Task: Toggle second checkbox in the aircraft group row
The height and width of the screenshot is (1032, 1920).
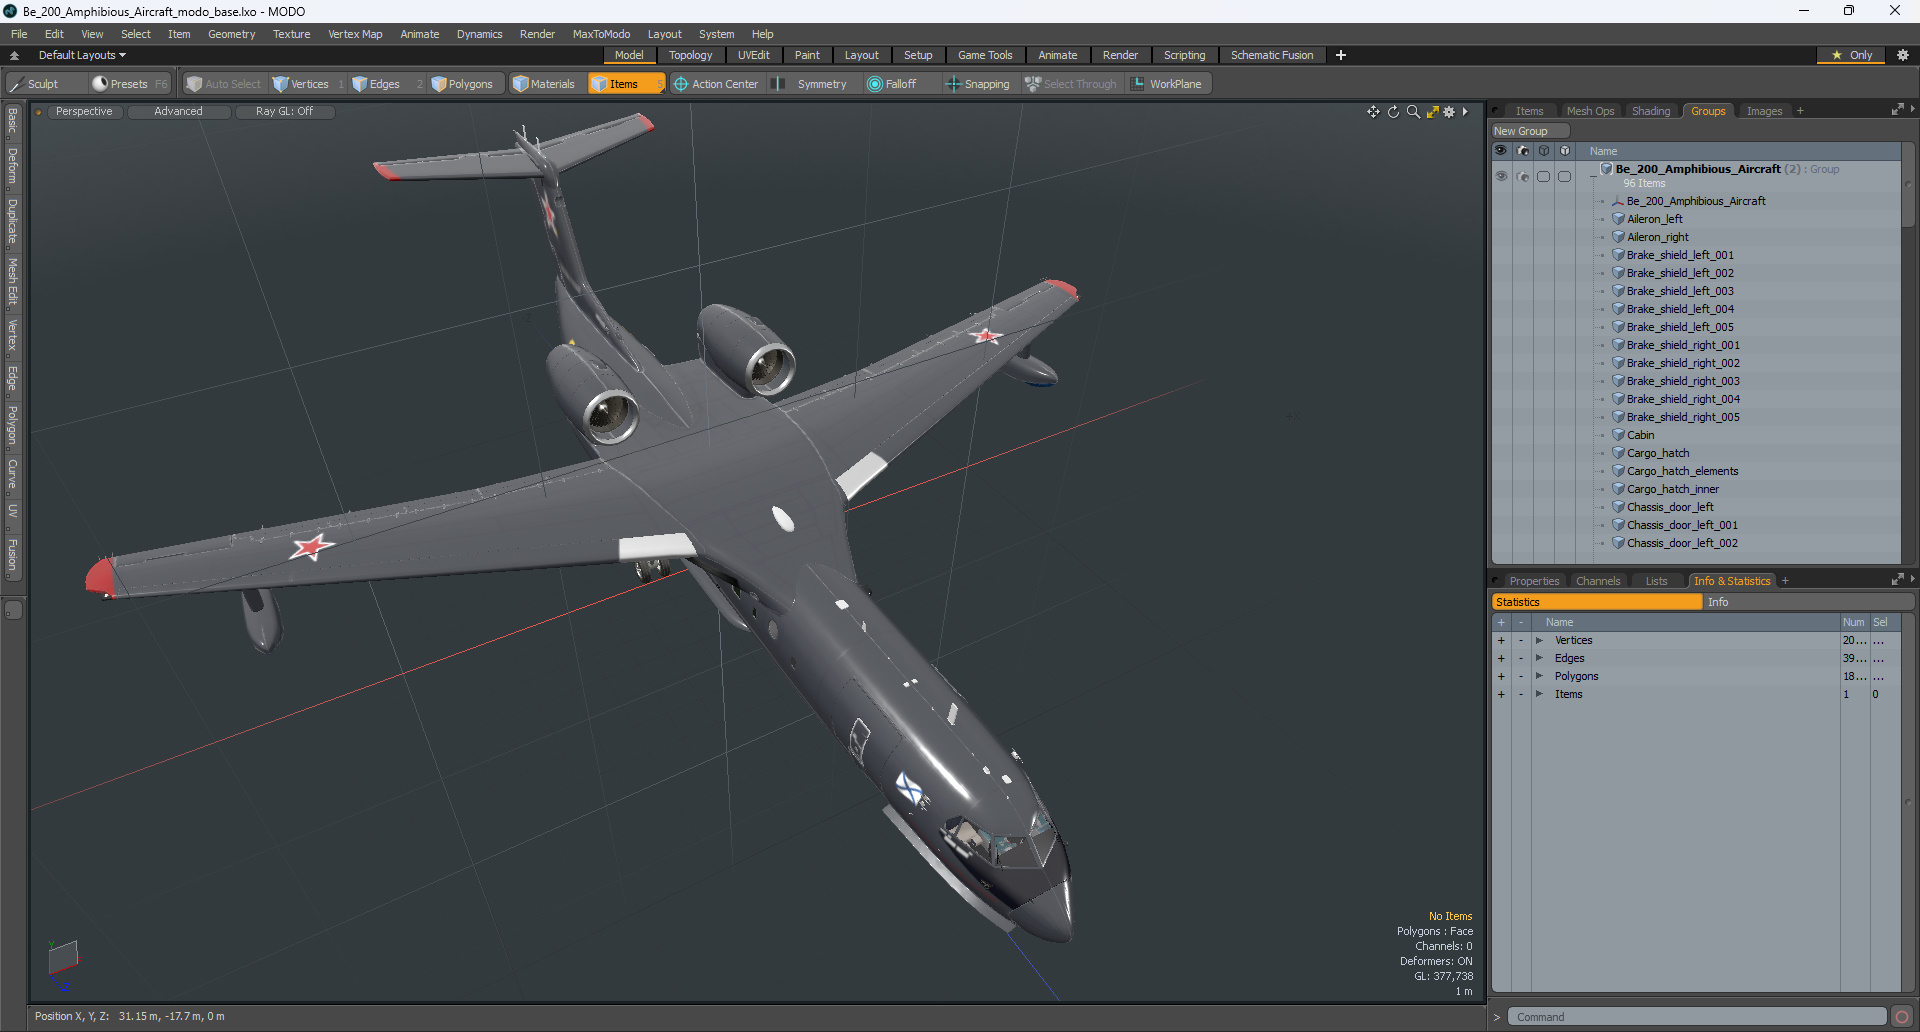Action: (x=1565, y=176)
